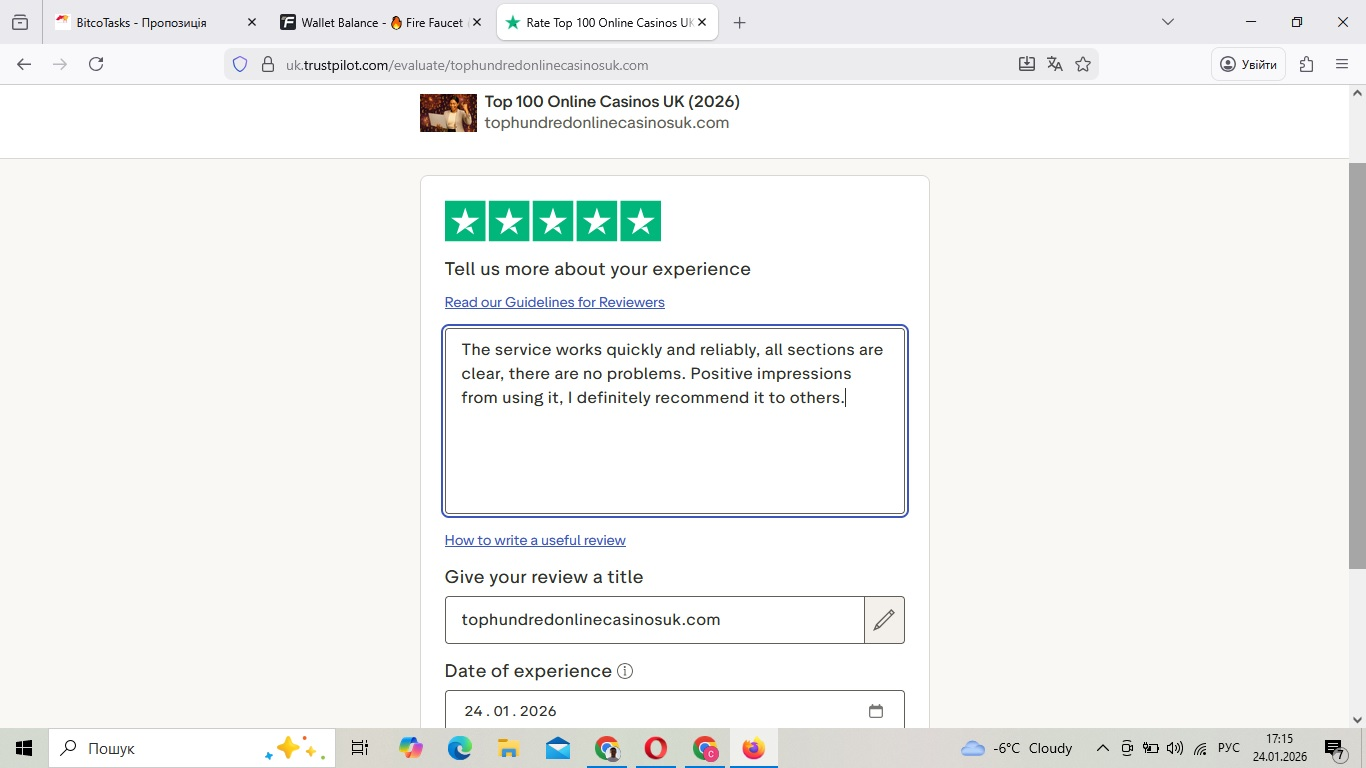Click the install/save page icon in address bar
Image resolution: width=1366 pixels, height=768 pixels.
point(1027,64)
